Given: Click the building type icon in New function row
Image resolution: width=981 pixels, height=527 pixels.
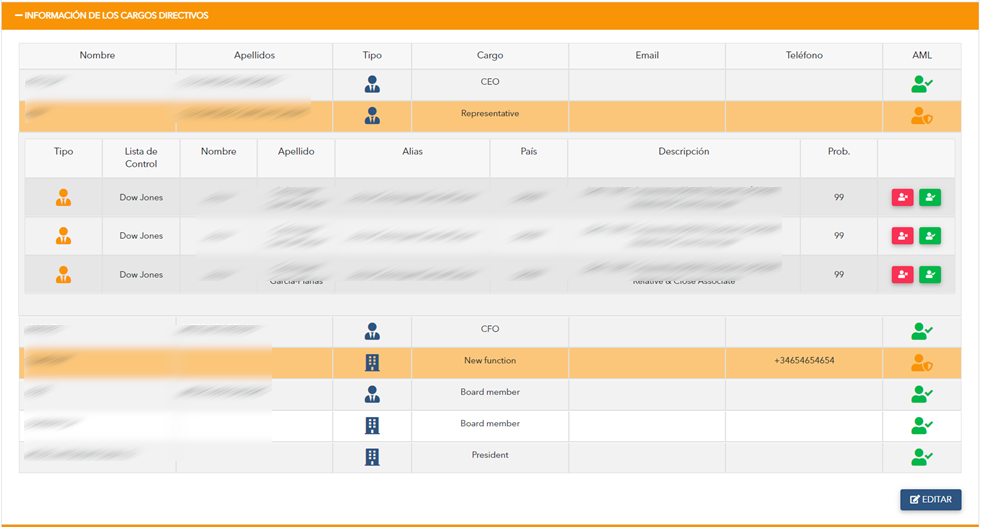Looking at the screenshot, I should coord(372,362).
